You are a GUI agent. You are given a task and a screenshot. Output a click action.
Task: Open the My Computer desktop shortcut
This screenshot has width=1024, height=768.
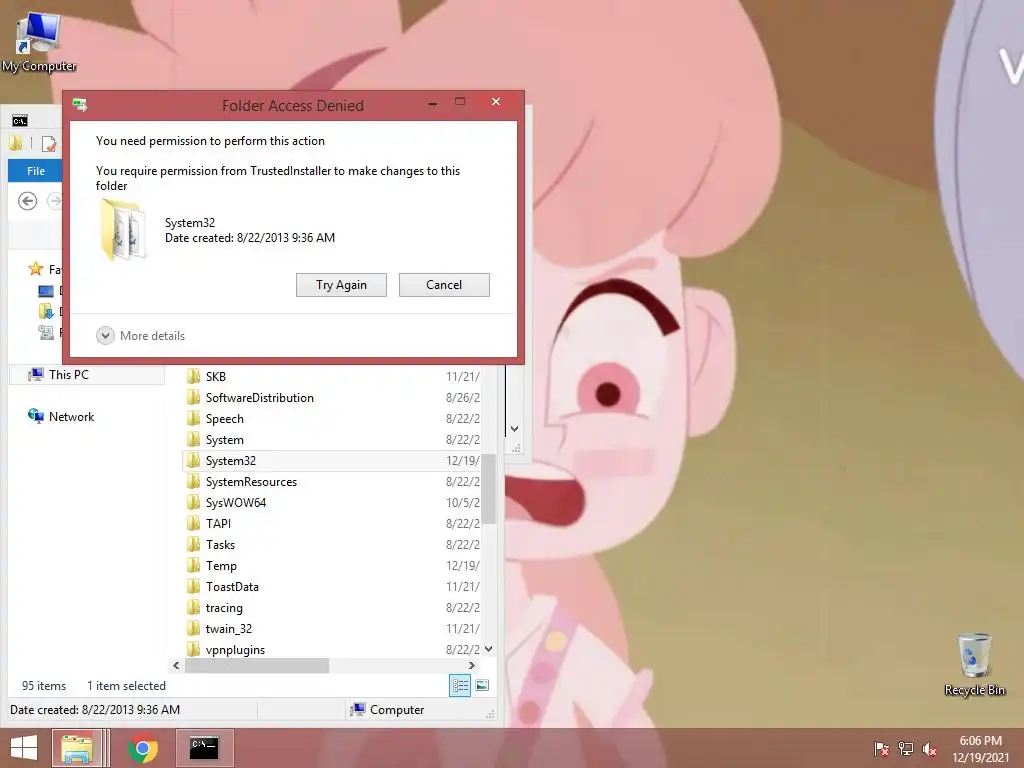click(x=39, y=42)
